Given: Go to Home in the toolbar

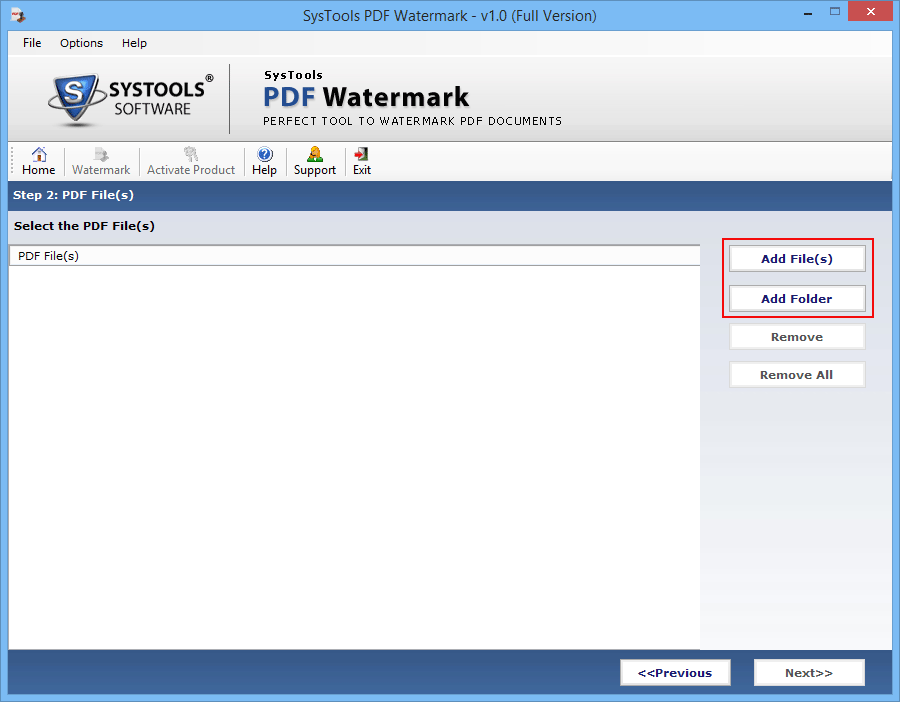Looking at the screenshot, I should (x=38, y=161).
